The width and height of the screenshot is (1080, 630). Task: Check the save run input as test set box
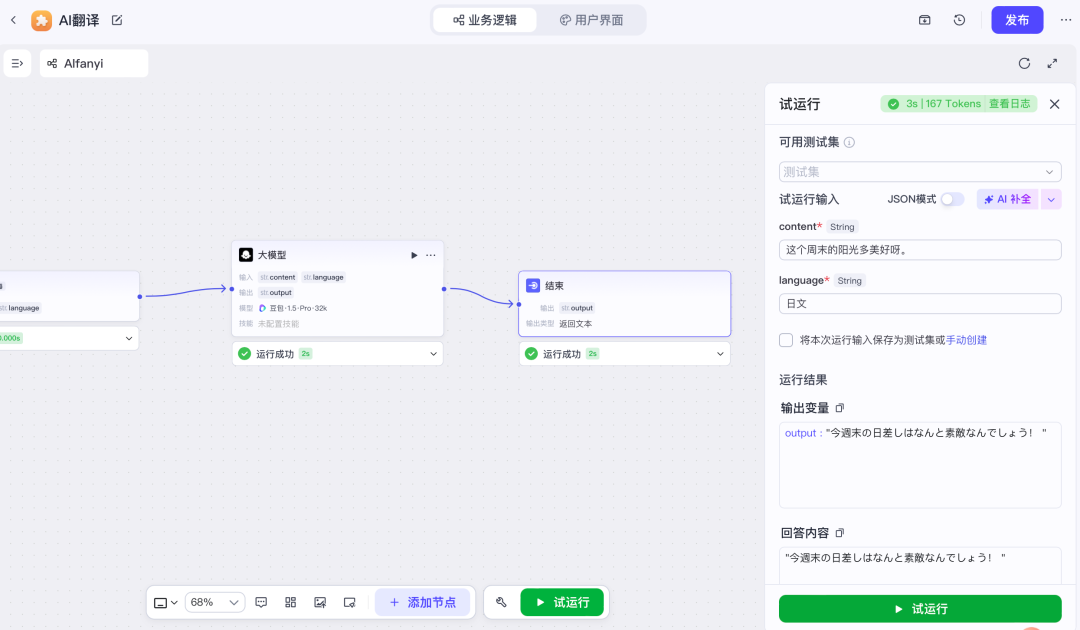coord(786,340)
